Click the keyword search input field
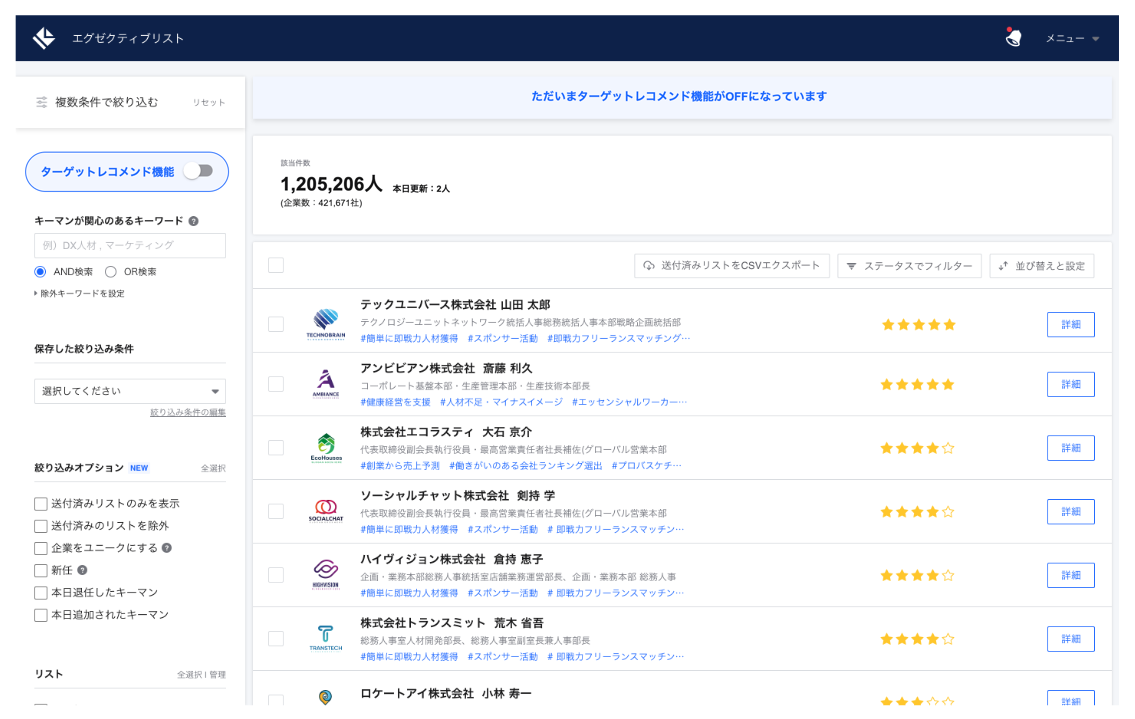 click(x=130, y=245)
